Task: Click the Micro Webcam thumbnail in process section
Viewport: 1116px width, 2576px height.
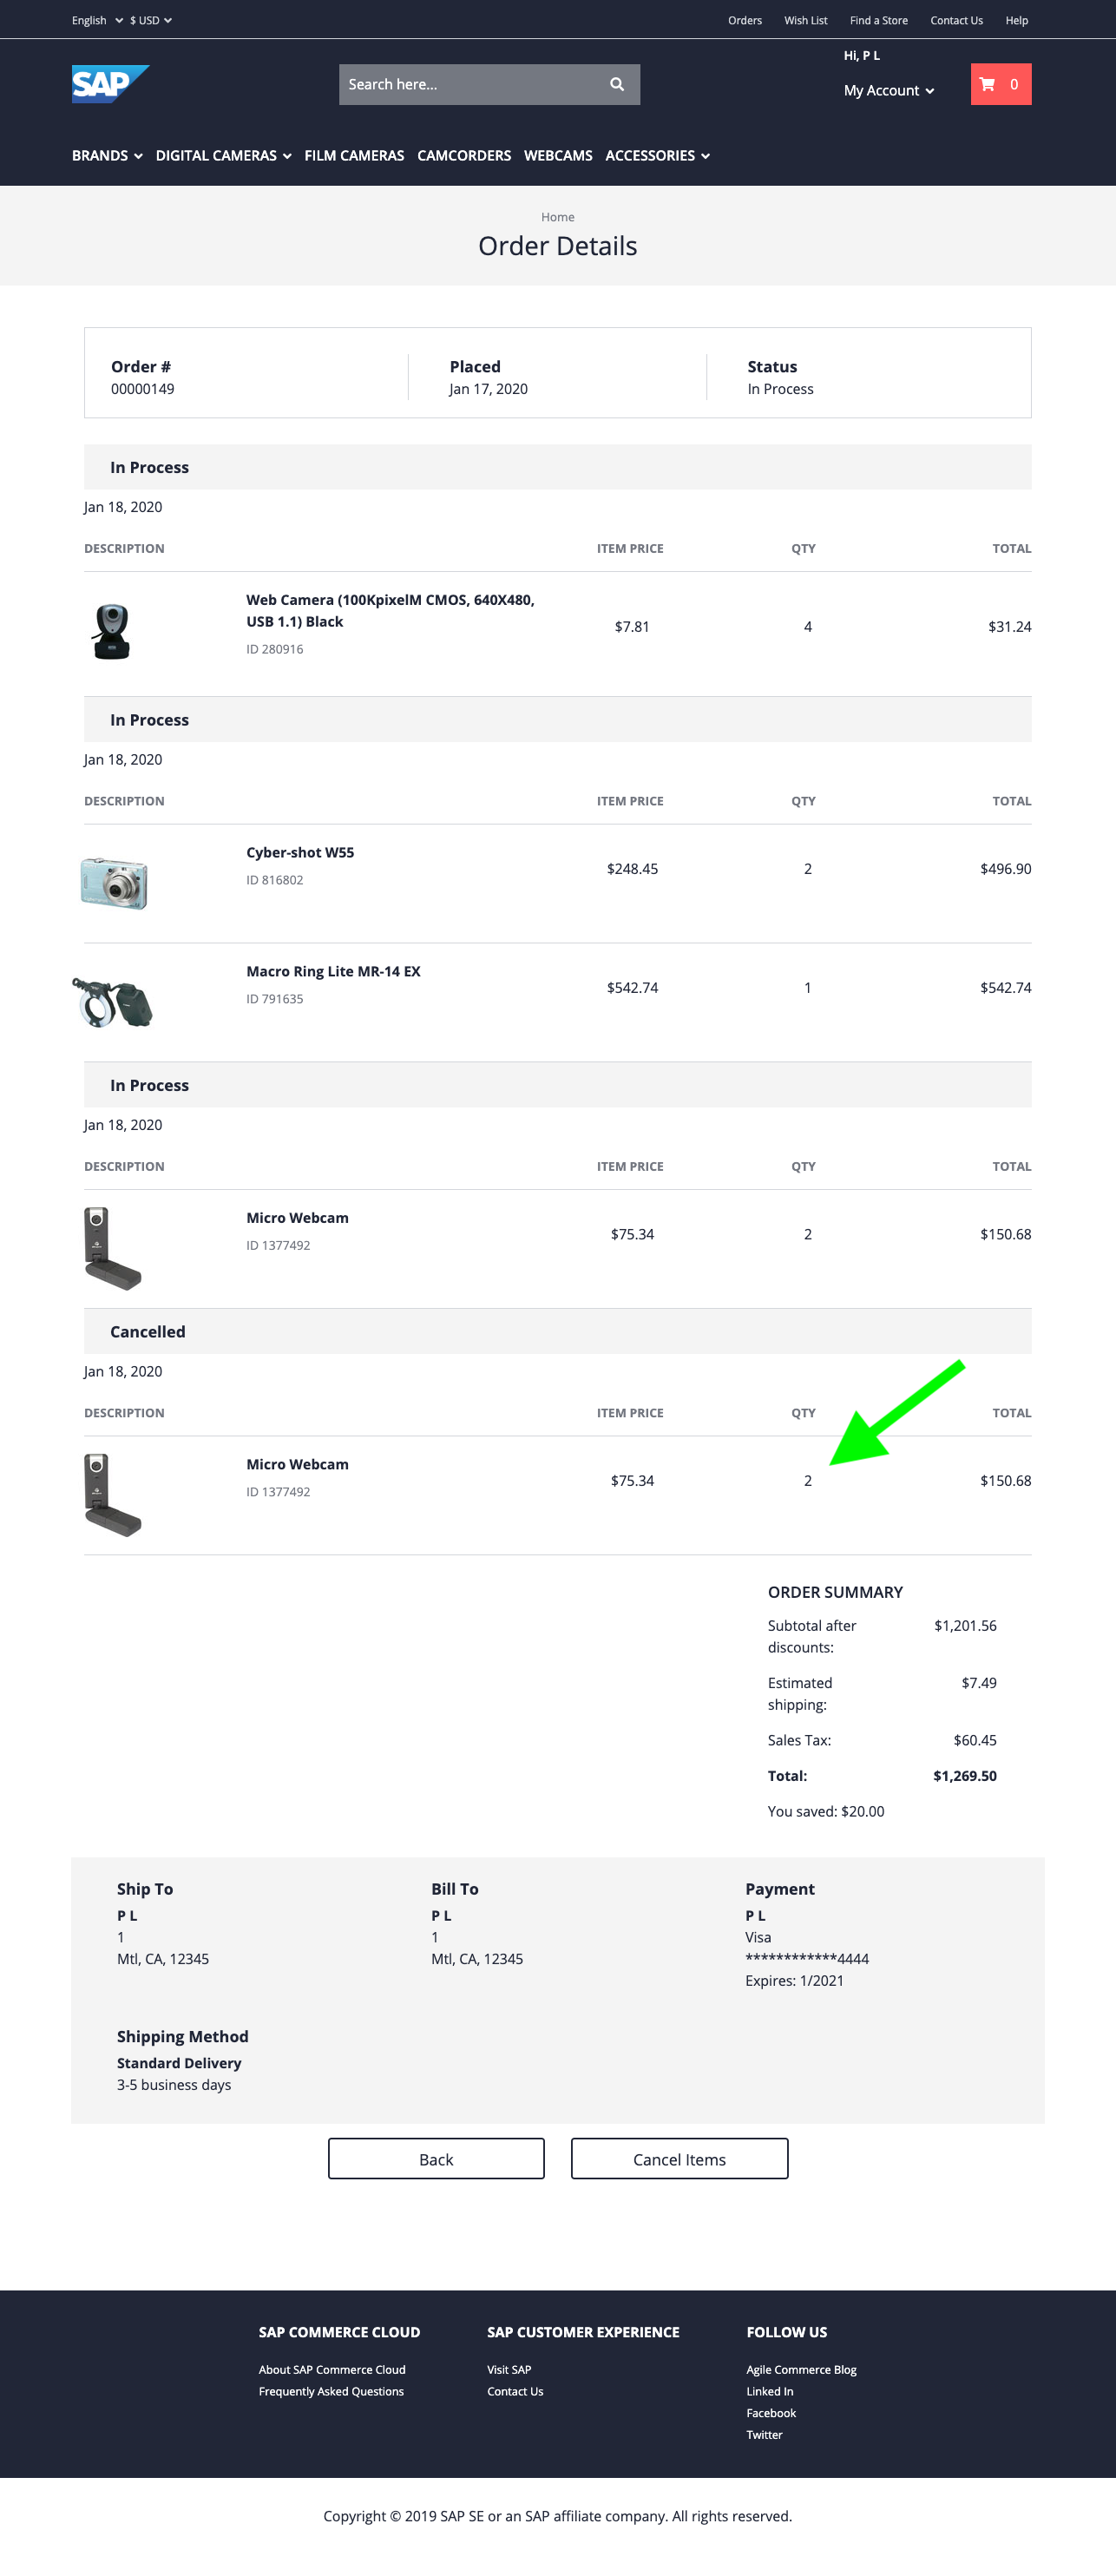Action: (x=112, y=1246)
